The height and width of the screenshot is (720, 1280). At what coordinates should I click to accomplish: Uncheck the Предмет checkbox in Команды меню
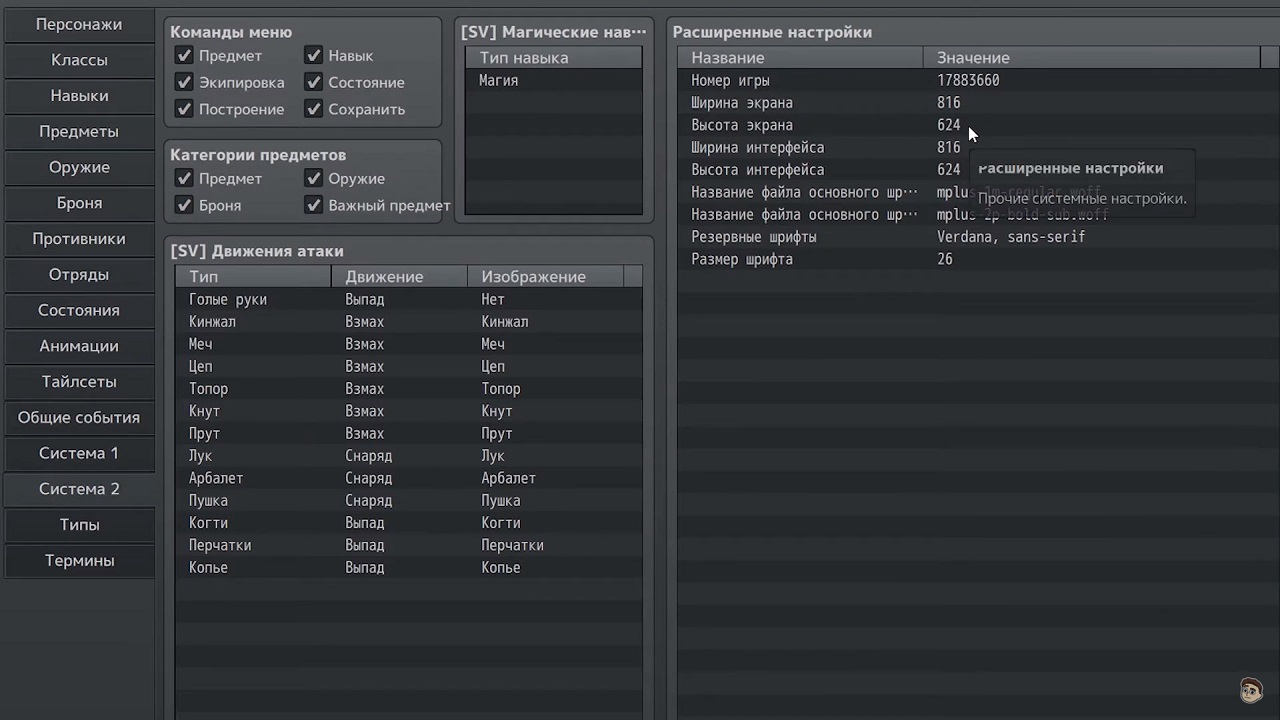click(x=184, y=56)
